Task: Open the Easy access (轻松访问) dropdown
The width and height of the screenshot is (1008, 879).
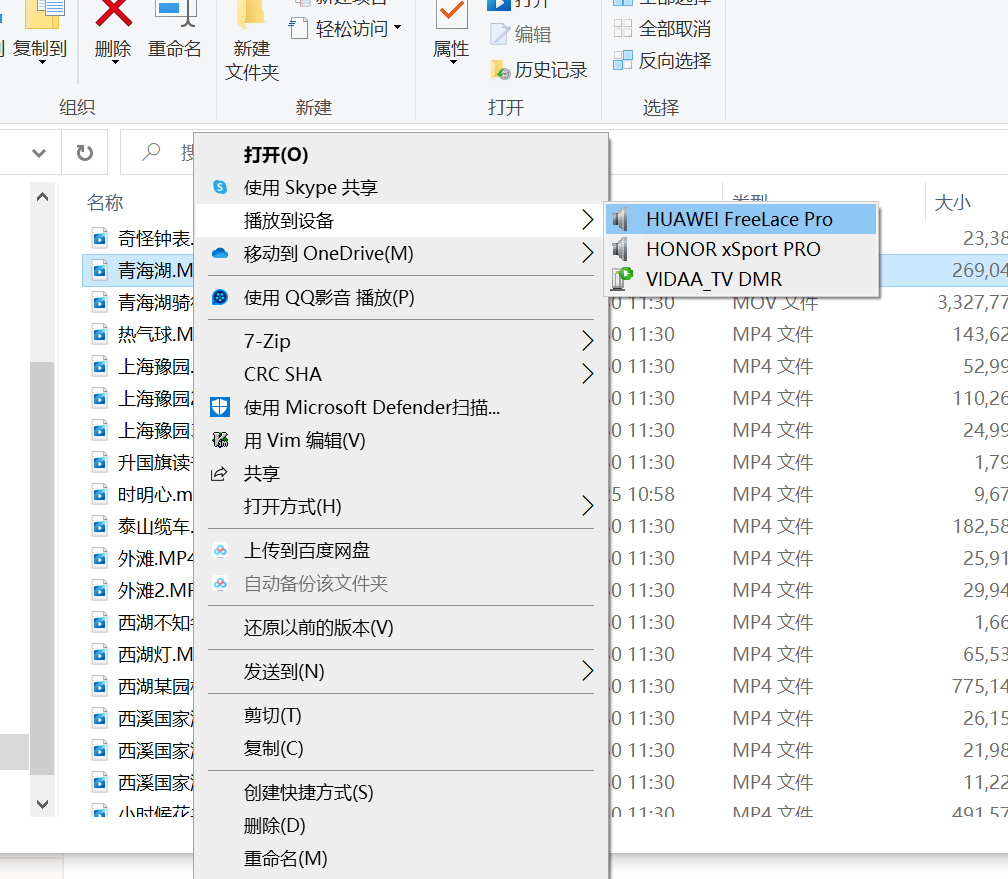Action: tap(346, 28)
